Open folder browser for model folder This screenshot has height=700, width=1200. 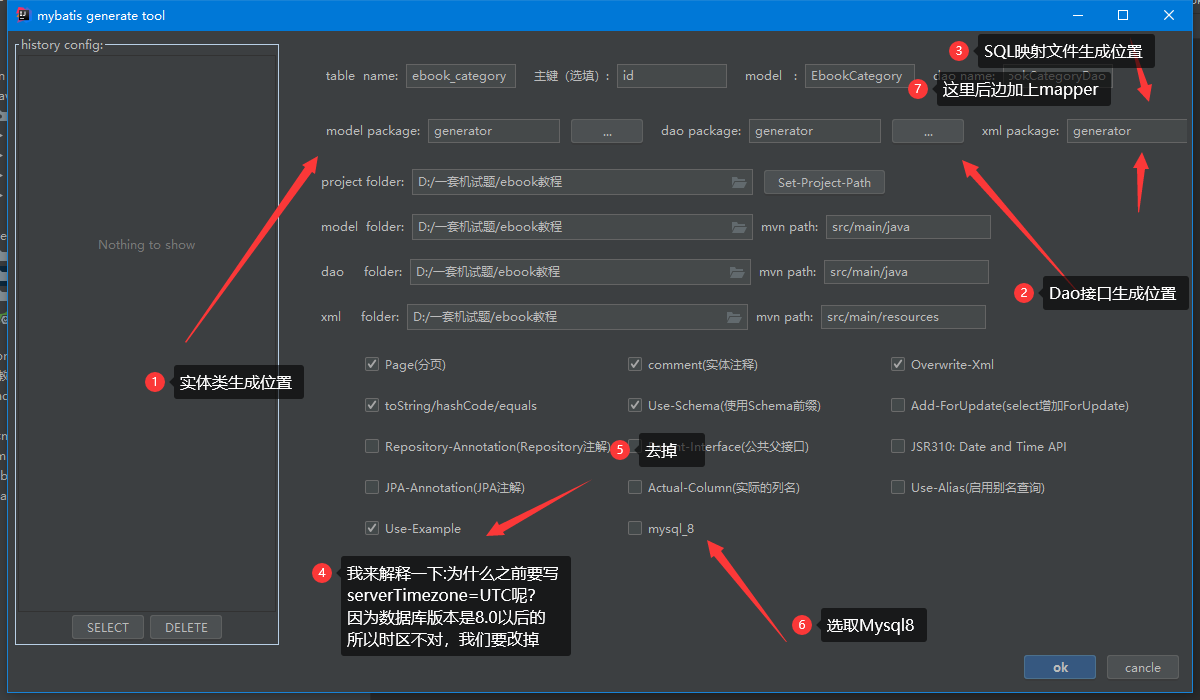(739, 227)
